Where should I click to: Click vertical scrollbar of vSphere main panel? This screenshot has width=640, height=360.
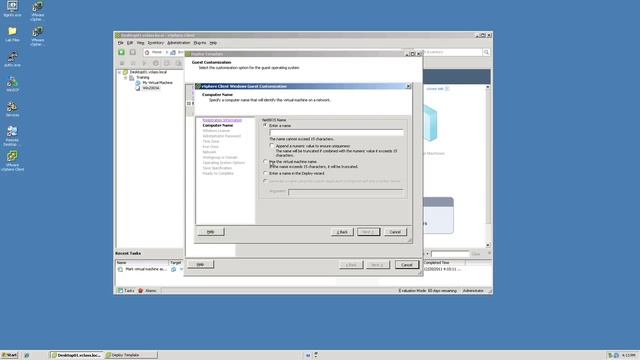click(488, 165)
